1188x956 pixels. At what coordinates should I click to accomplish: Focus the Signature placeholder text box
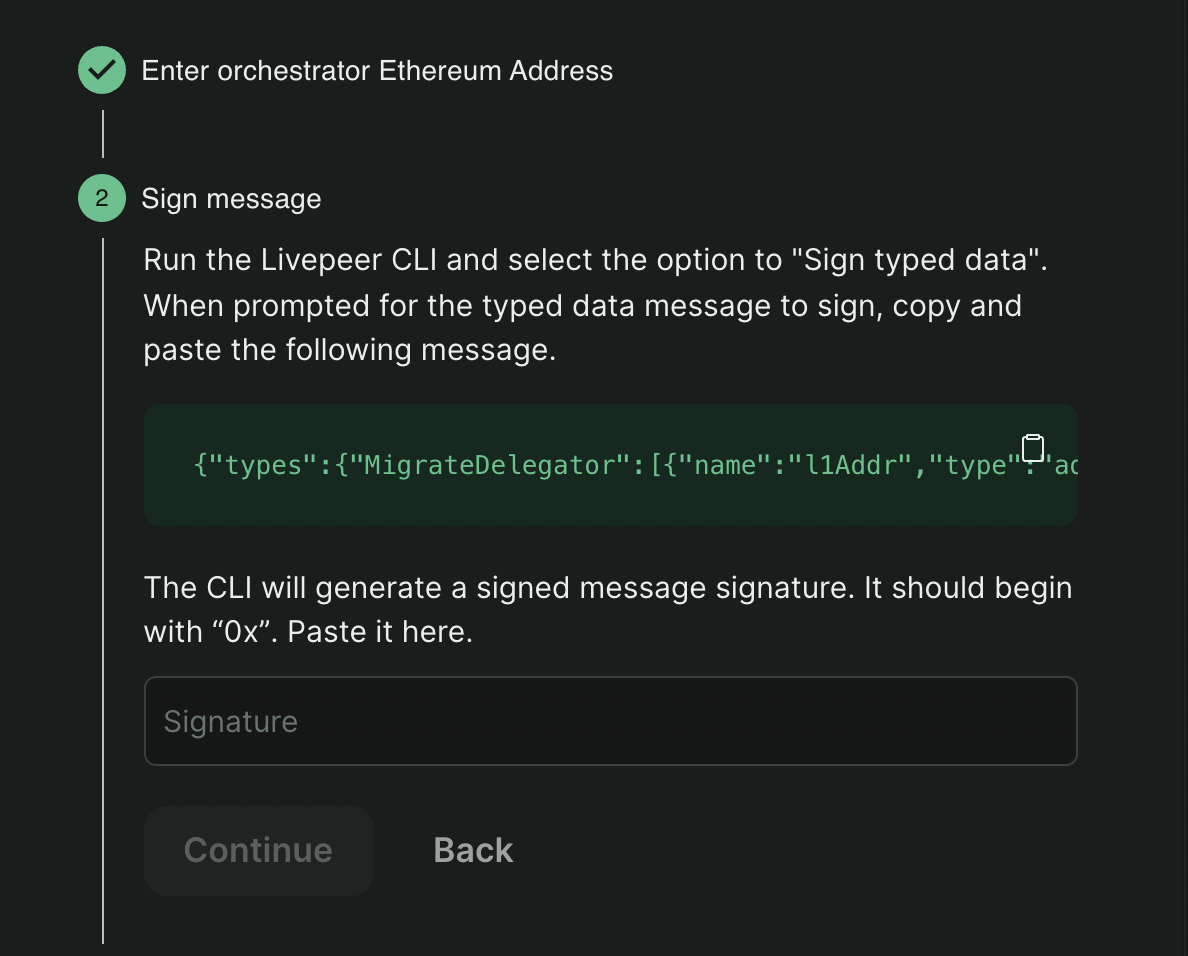[611, 720]
